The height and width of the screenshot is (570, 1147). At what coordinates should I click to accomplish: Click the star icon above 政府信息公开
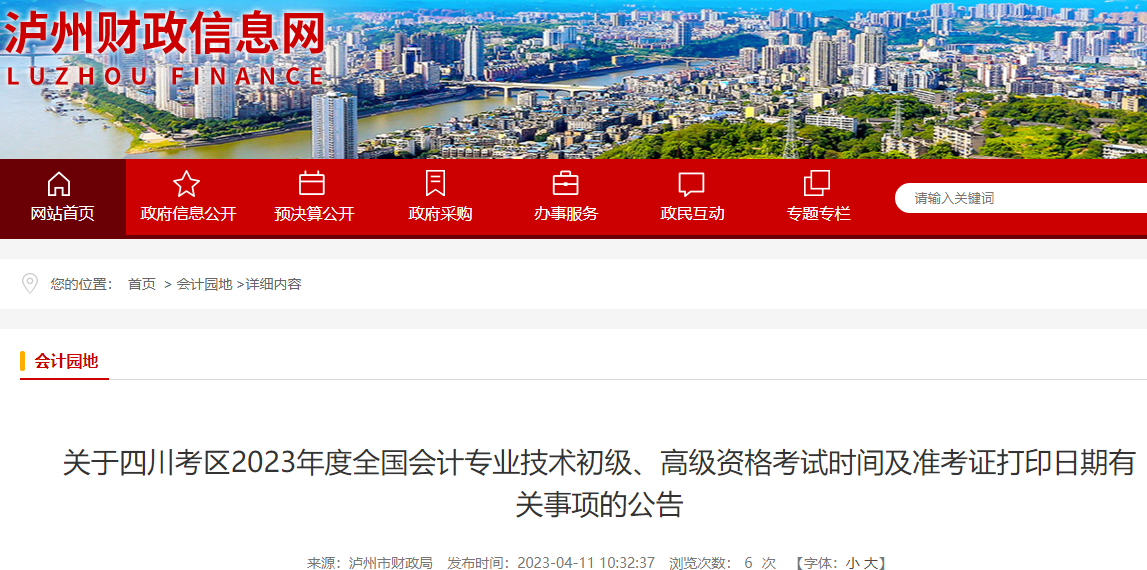(x=187, y=184)
